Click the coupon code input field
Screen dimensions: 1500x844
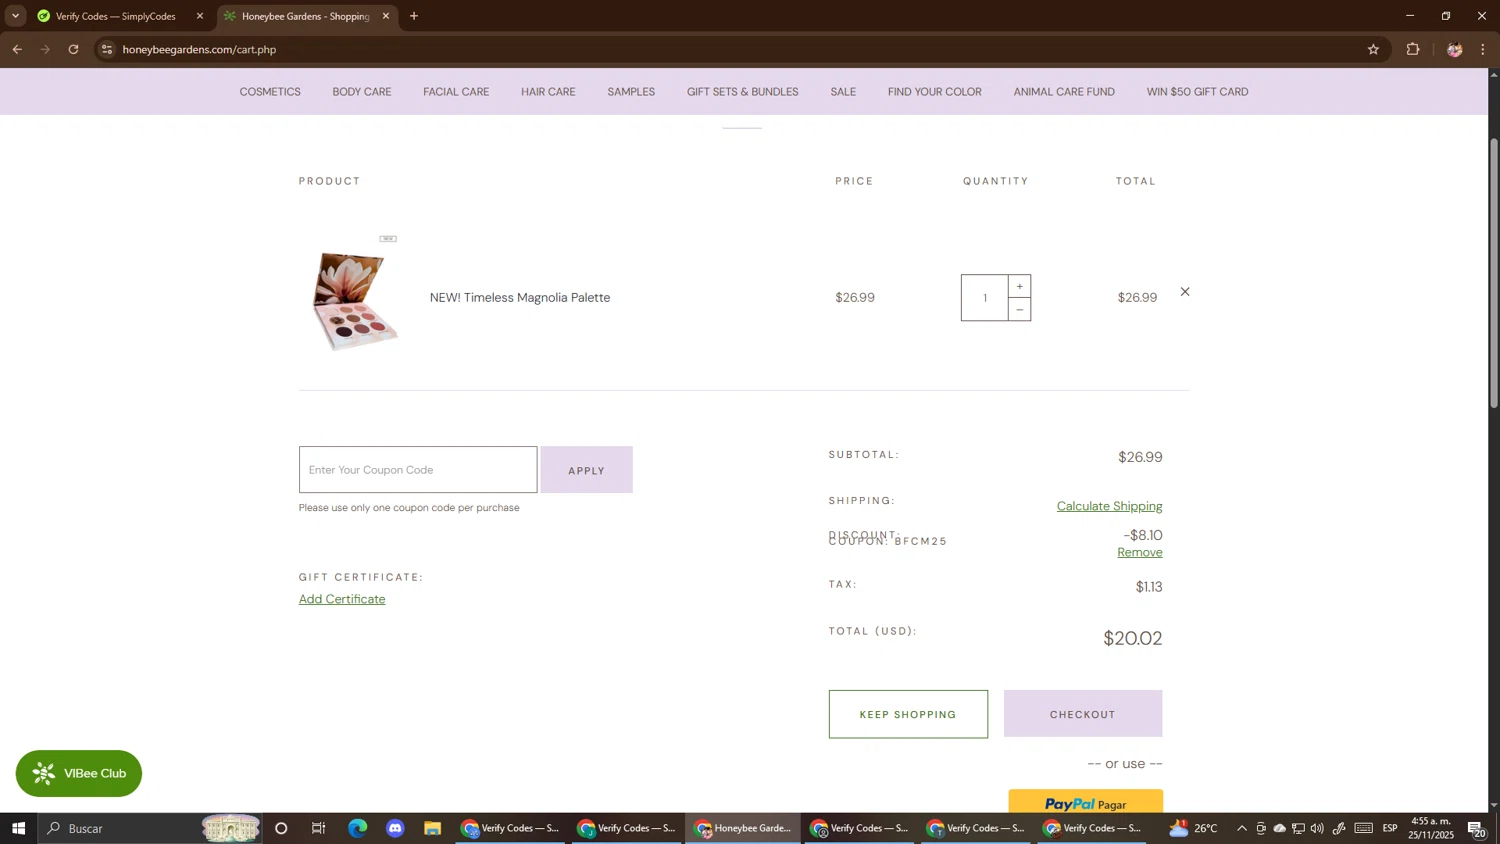click(418, 470)
